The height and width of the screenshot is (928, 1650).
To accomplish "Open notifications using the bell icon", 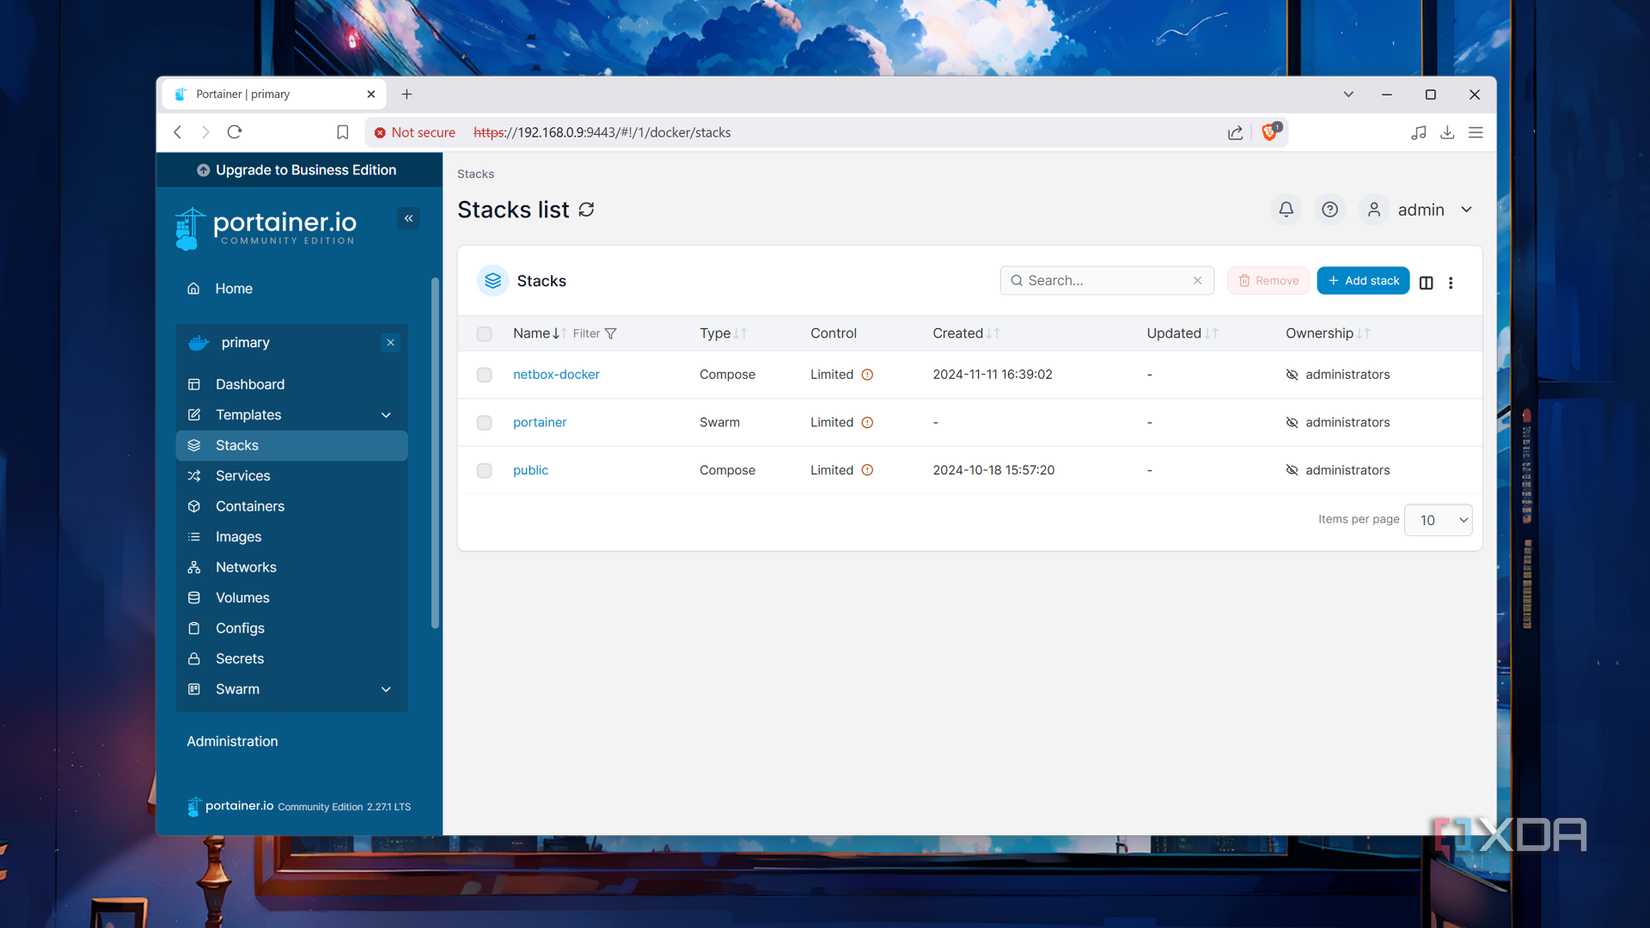I will tap(1285, 209).
